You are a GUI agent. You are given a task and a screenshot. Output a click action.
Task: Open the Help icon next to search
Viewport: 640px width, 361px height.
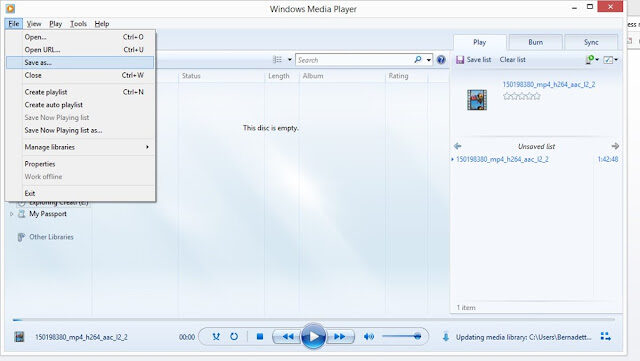point(441,60)
